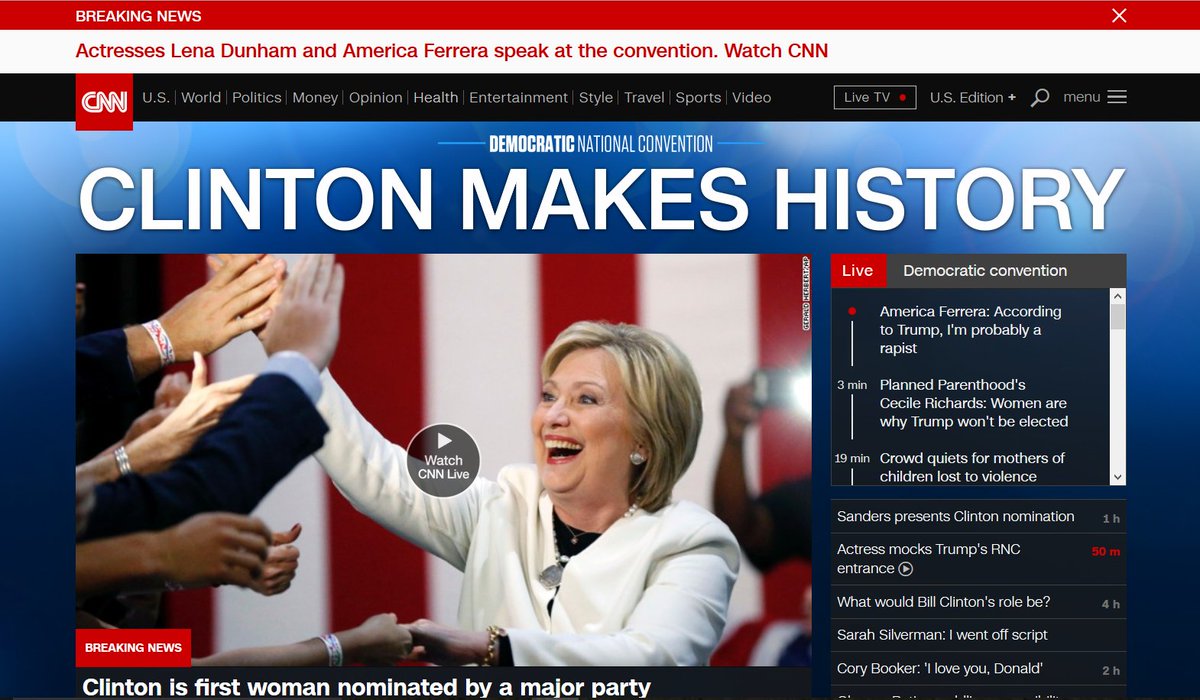Image resolution: width=1200 pixels, height=700 pixels.
Task: Open Entertainment section
Action: pyautogui.click(x=518, y=97)
